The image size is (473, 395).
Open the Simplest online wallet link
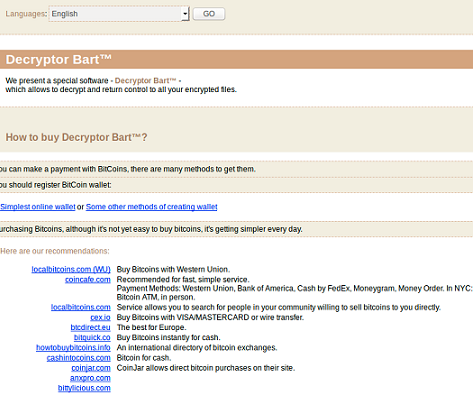pyautogui.click(x=38, y=207)
